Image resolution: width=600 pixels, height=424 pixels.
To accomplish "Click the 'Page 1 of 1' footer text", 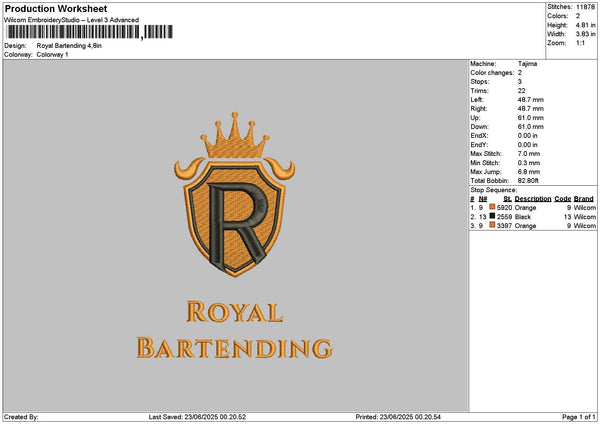I will (x=579, y=417).
